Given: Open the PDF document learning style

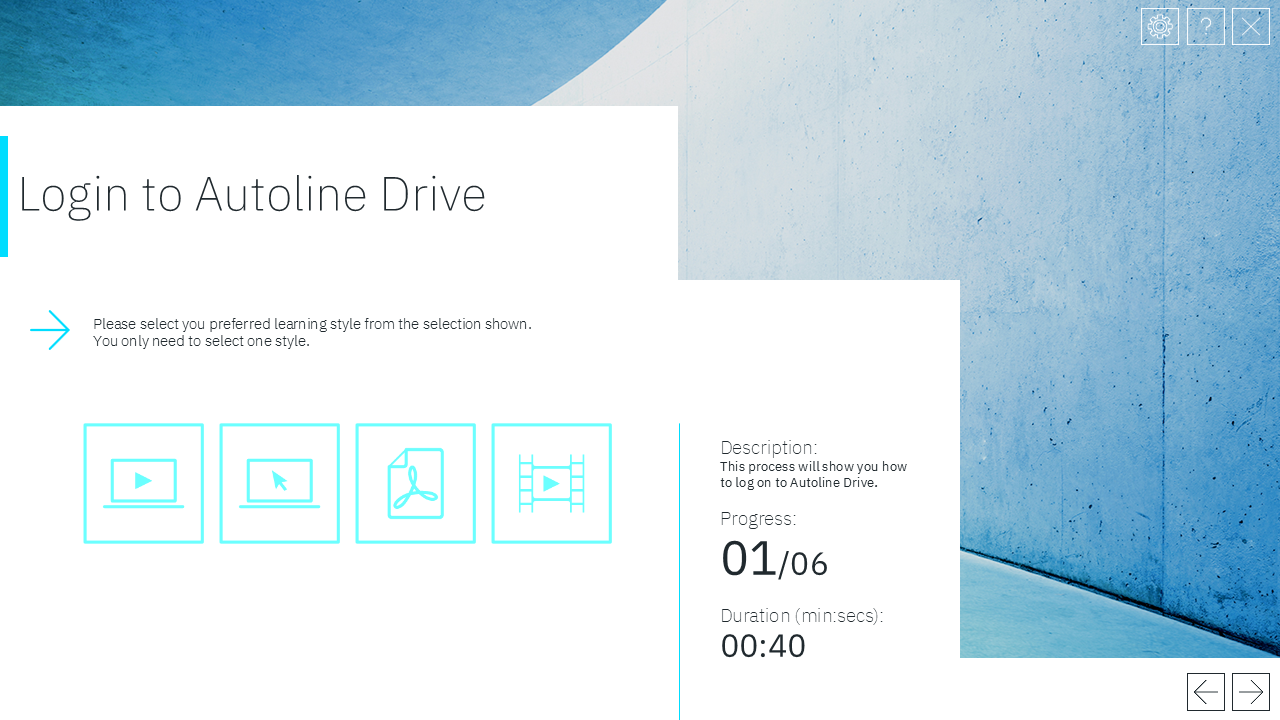Looking at the screenshot, I should (x=415, y=483).
